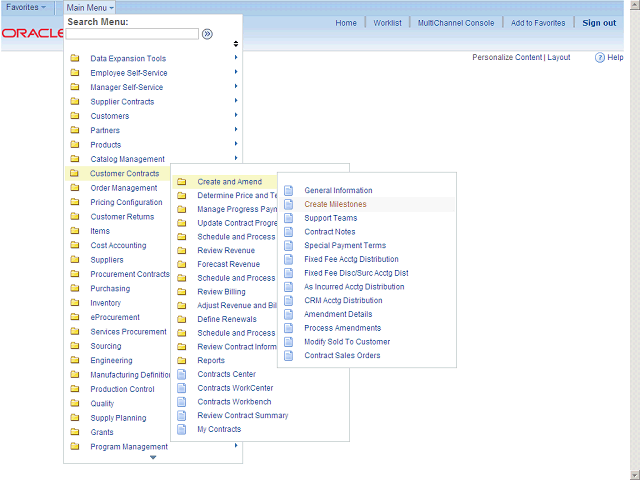Open Process Amendments menu entry
Screen dimensions: 640x480
coord(342,328)
